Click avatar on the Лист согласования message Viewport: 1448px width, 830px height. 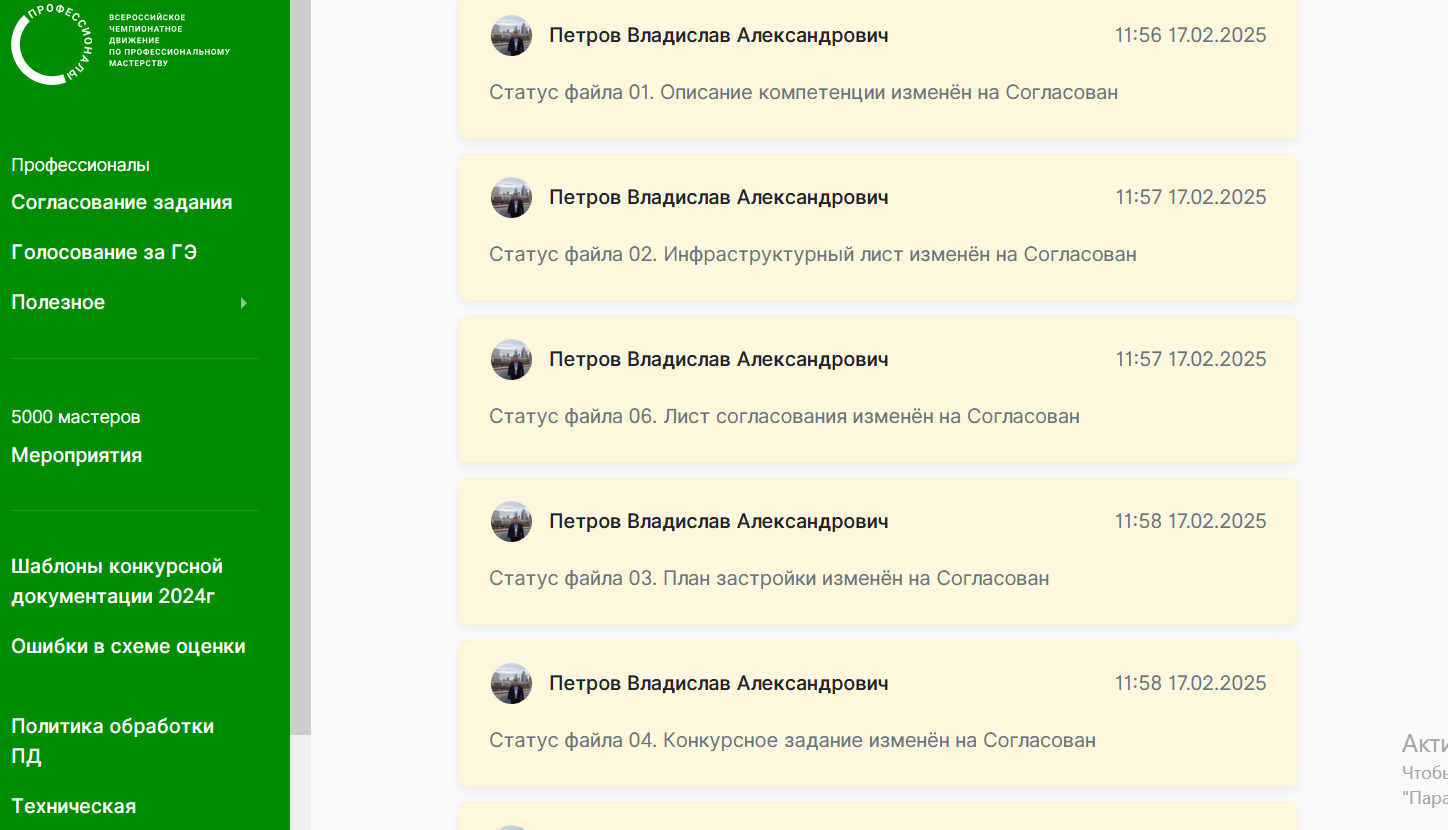click(511, 359)
